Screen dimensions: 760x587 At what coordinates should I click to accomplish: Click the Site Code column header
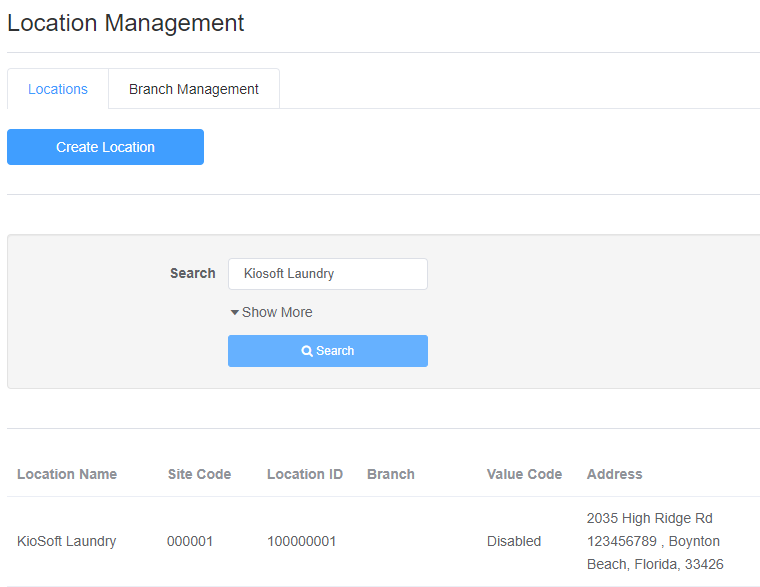[199, 474]
